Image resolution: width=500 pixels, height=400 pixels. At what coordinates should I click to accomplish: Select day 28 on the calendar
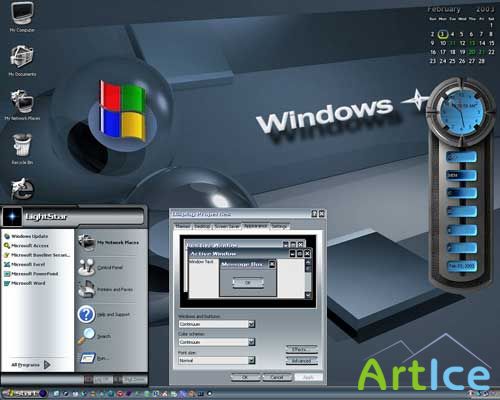(481, 61)
